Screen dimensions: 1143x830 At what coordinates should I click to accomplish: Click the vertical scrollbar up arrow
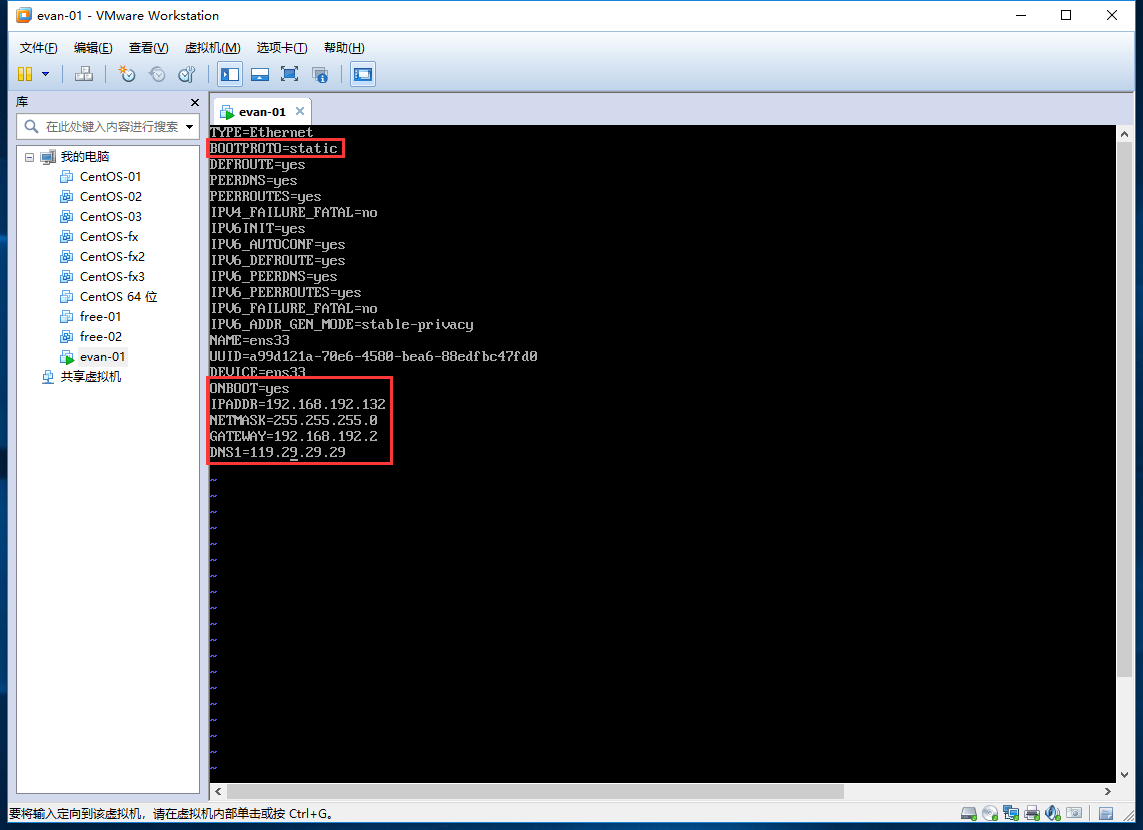(1124, 134)
